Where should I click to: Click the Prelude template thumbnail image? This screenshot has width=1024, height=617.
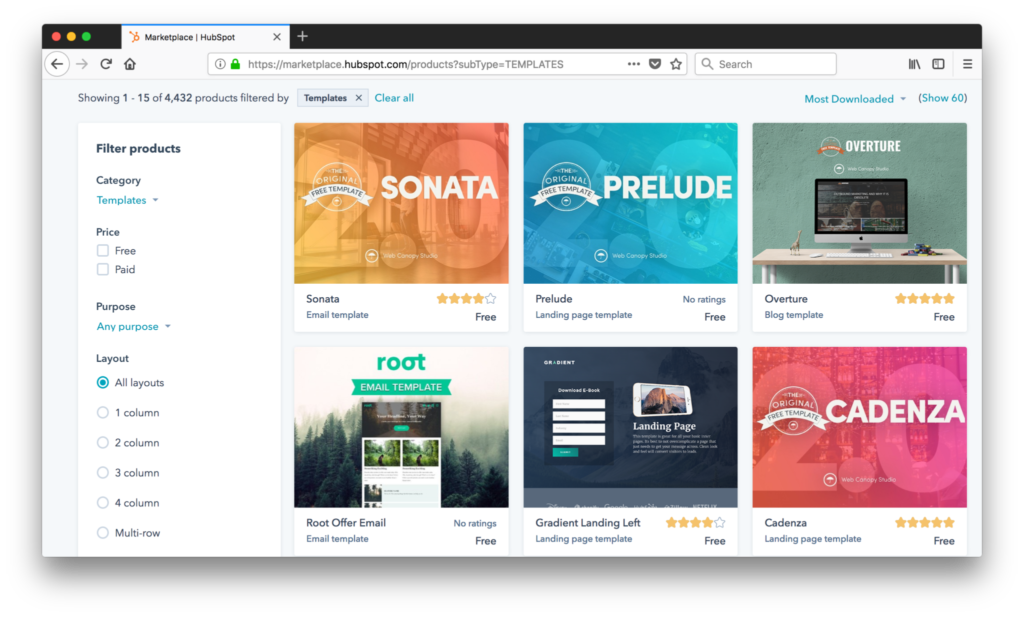coord(630,203)
